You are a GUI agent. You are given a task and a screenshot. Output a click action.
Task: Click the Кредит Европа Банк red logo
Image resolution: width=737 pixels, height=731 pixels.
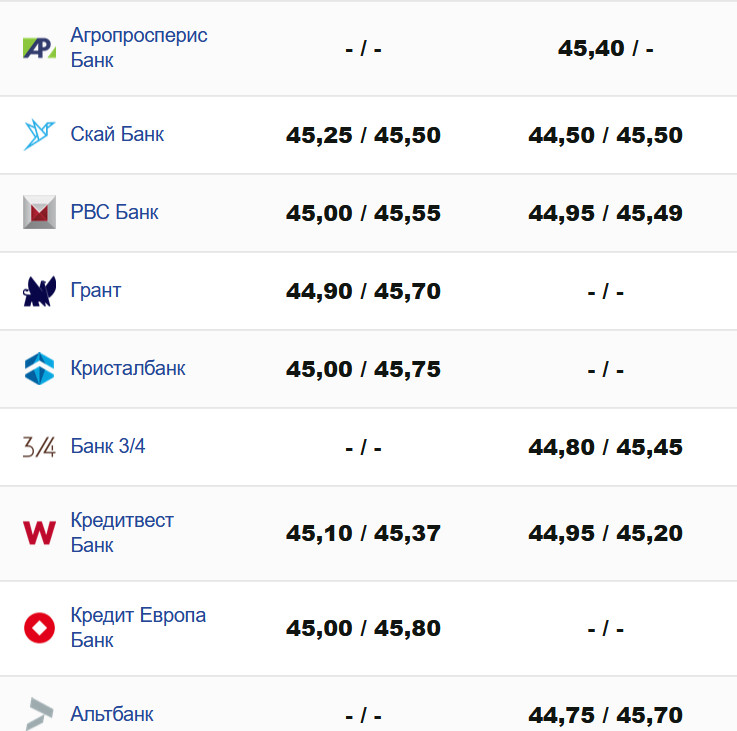tap(39, 628)
